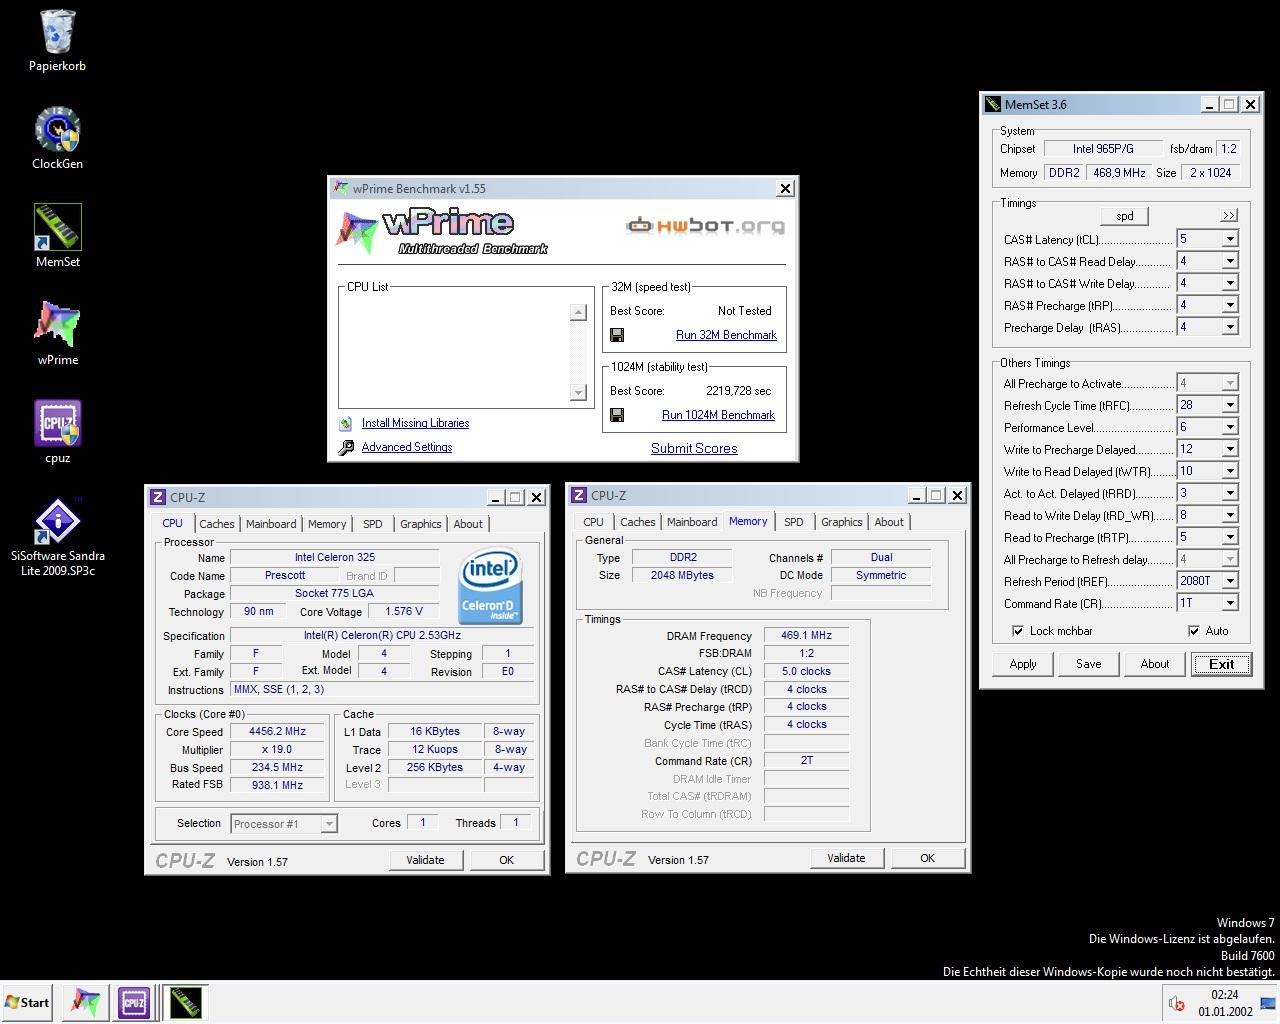Open the Performance Level dropdown

tap(1230, 427)
